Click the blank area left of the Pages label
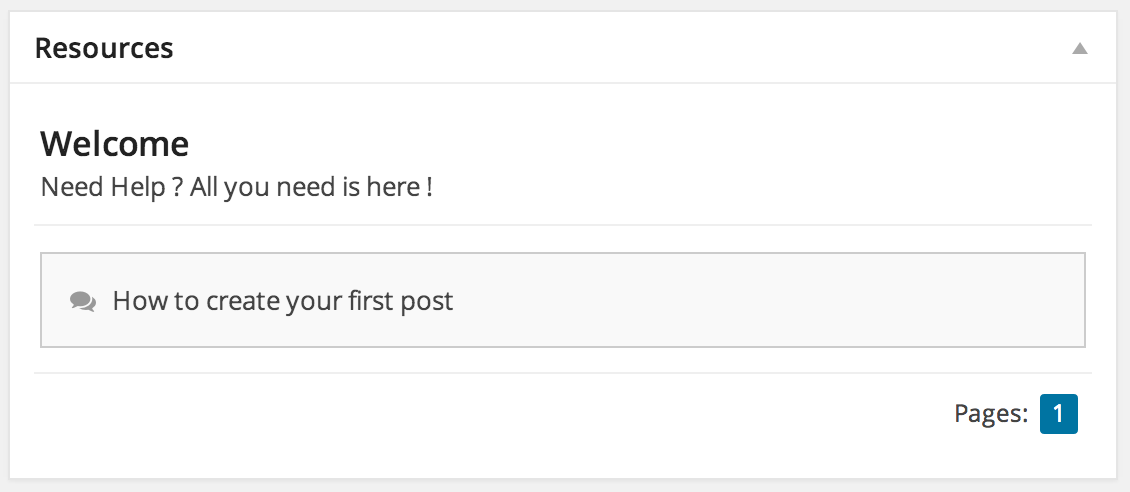1130x492 pixels. [x=490, y=414]
